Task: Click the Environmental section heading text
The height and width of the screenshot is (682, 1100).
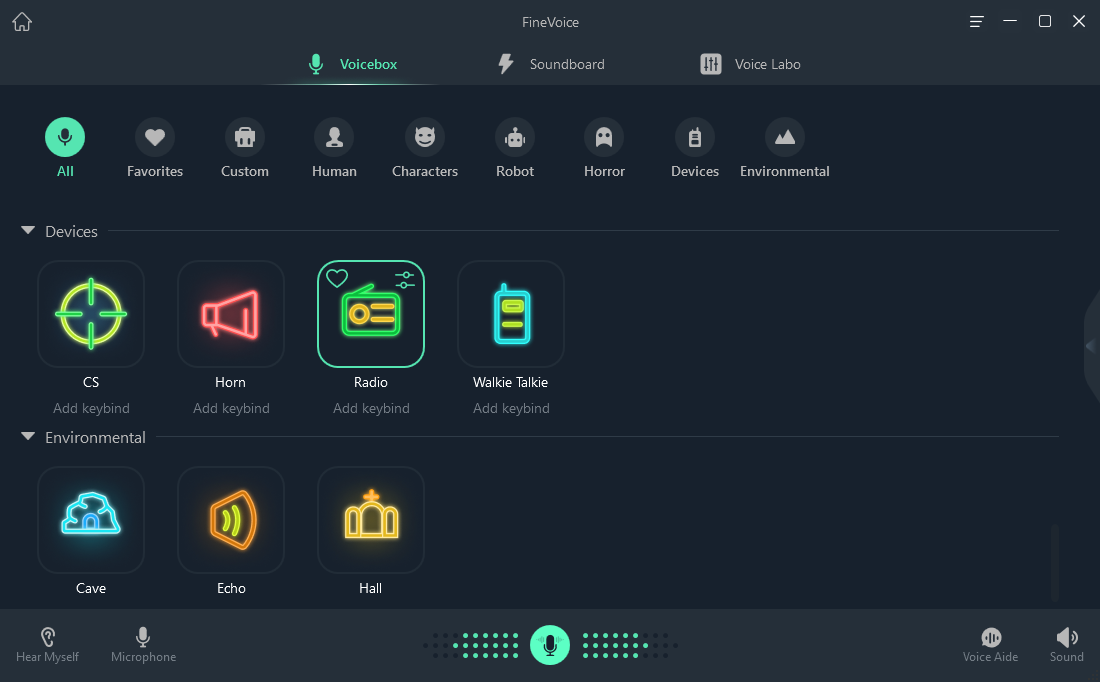Action: tap(95, 438)
